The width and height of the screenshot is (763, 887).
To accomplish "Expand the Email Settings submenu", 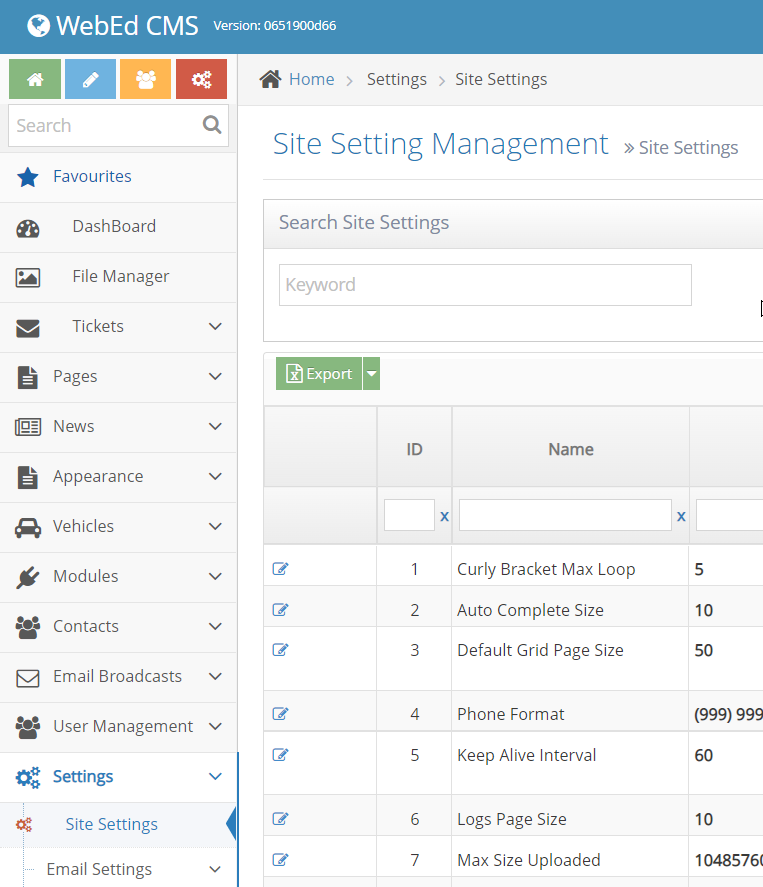I will (215, 869).
